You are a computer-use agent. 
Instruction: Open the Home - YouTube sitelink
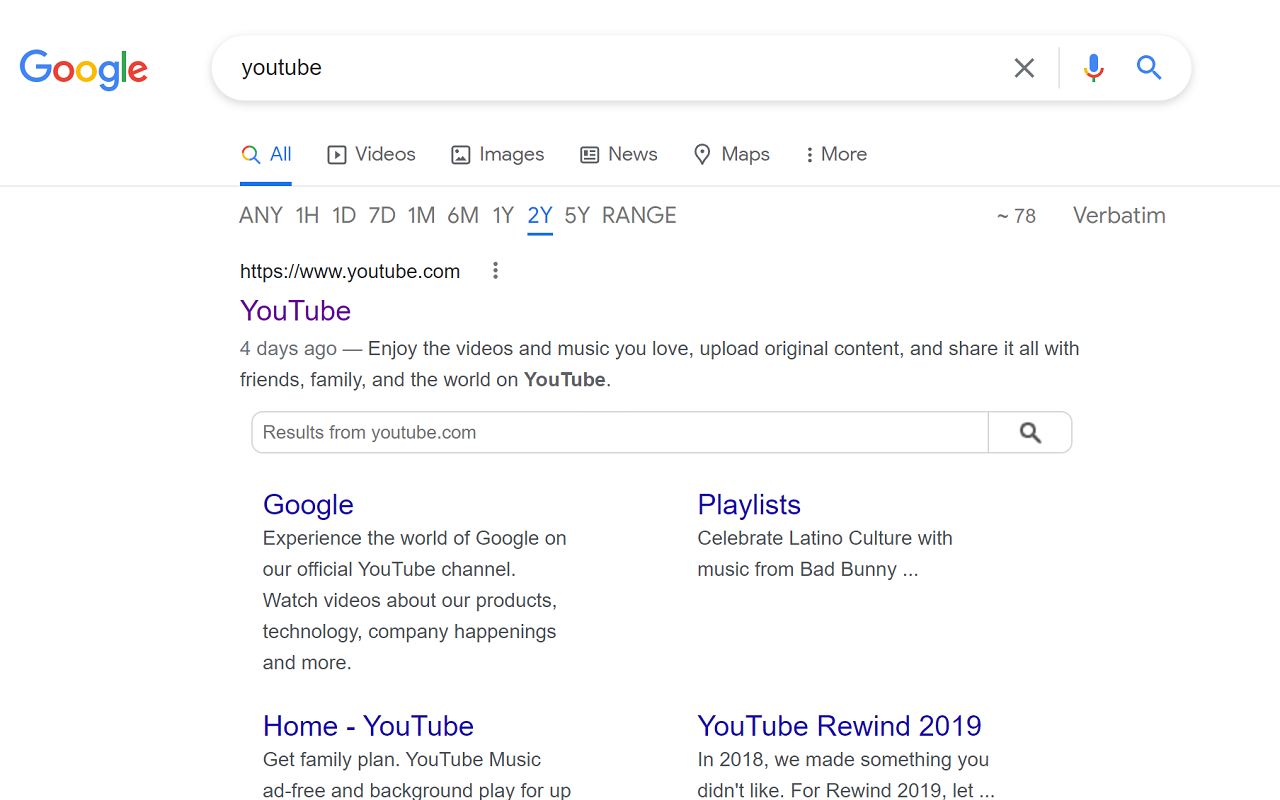368,725
